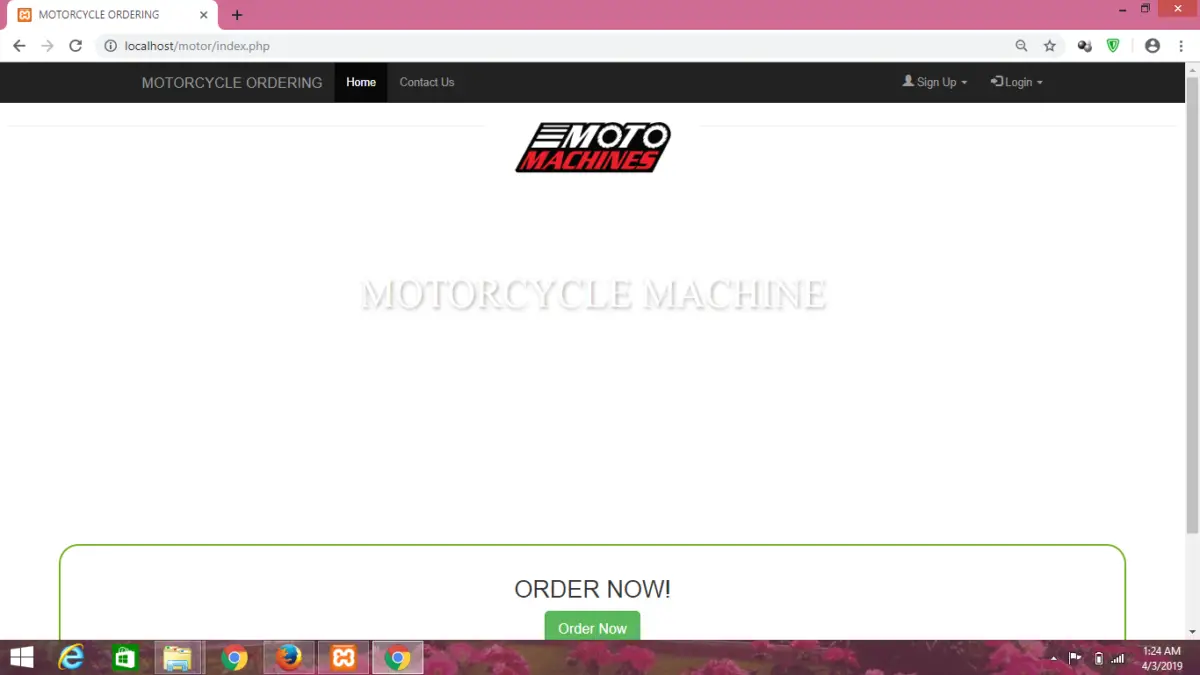Click the address bar URL field
This screenshot has width=1200, height=675.
click(x=550, y=46)
